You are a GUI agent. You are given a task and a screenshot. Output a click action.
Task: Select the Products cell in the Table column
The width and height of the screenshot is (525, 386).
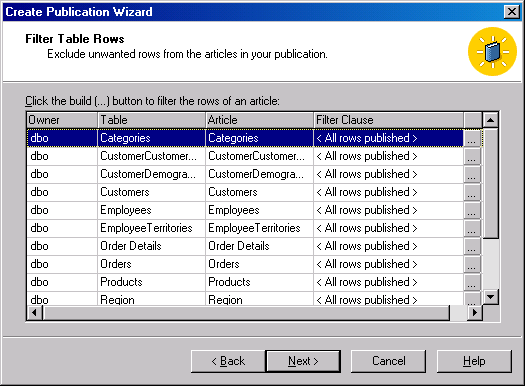pyautogui.click(x=151, y=282)
